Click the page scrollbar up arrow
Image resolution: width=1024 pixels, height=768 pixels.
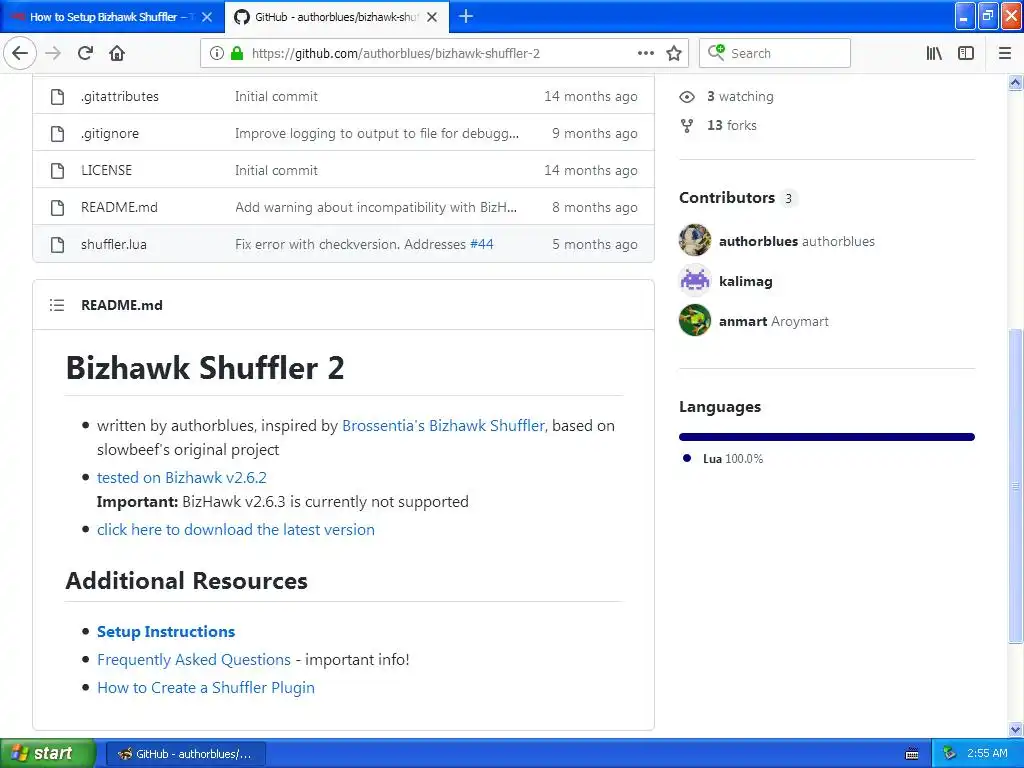[x=1016, y=82]
